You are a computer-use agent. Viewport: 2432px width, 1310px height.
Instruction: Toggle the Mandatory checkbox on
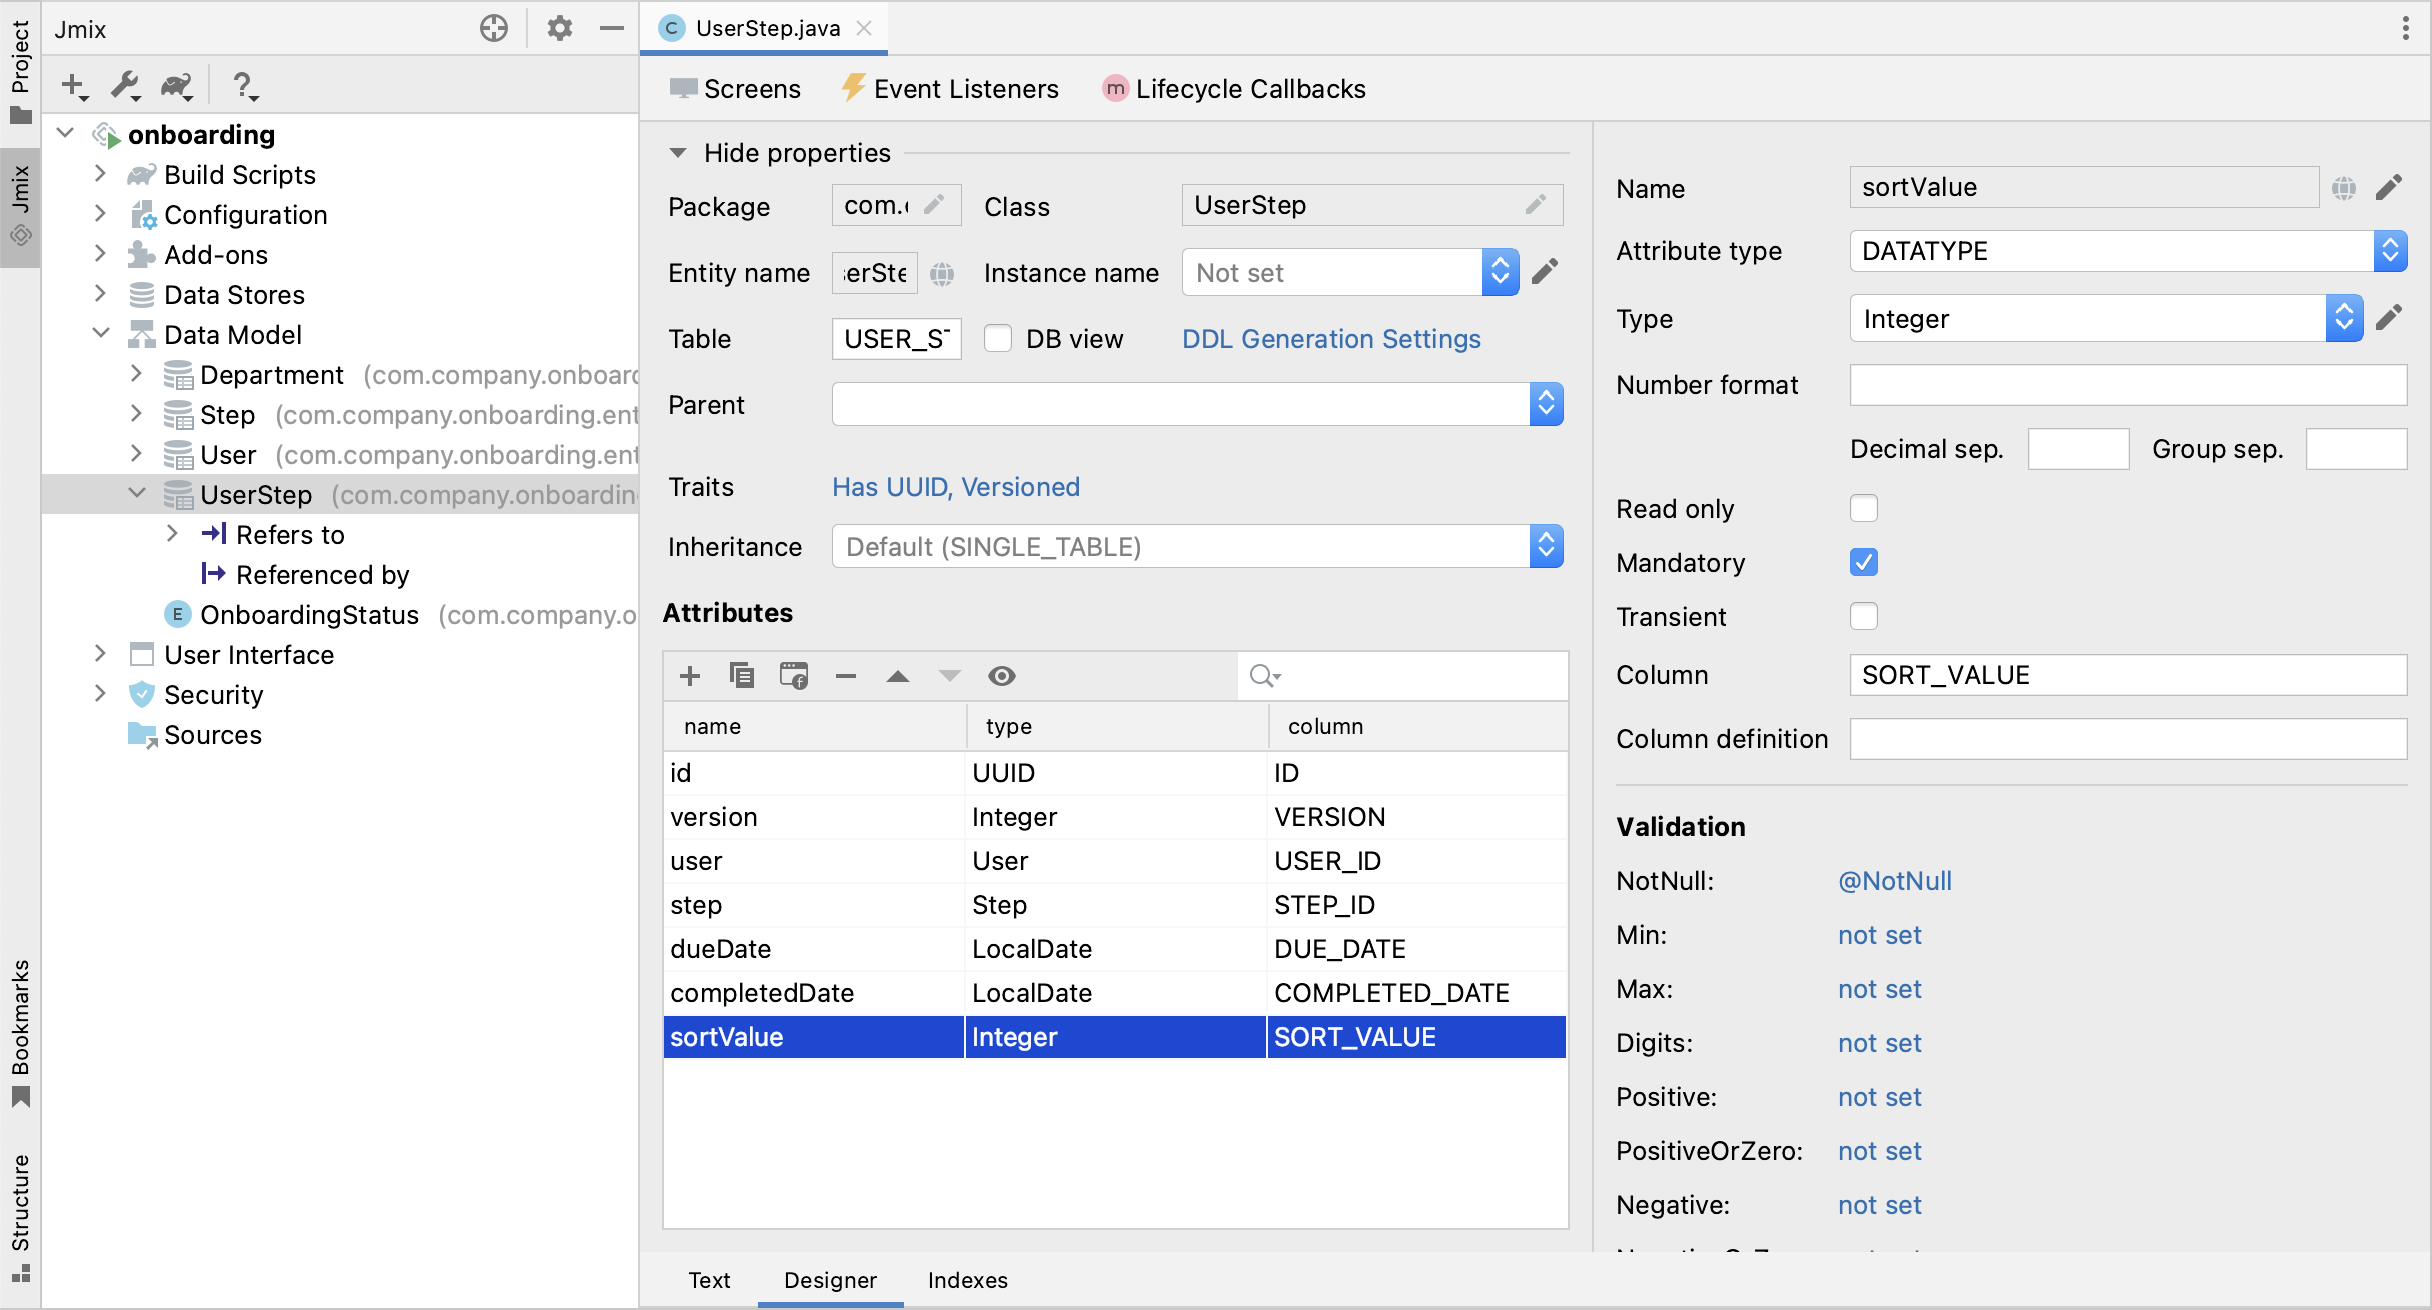[x=1863, y=561]
